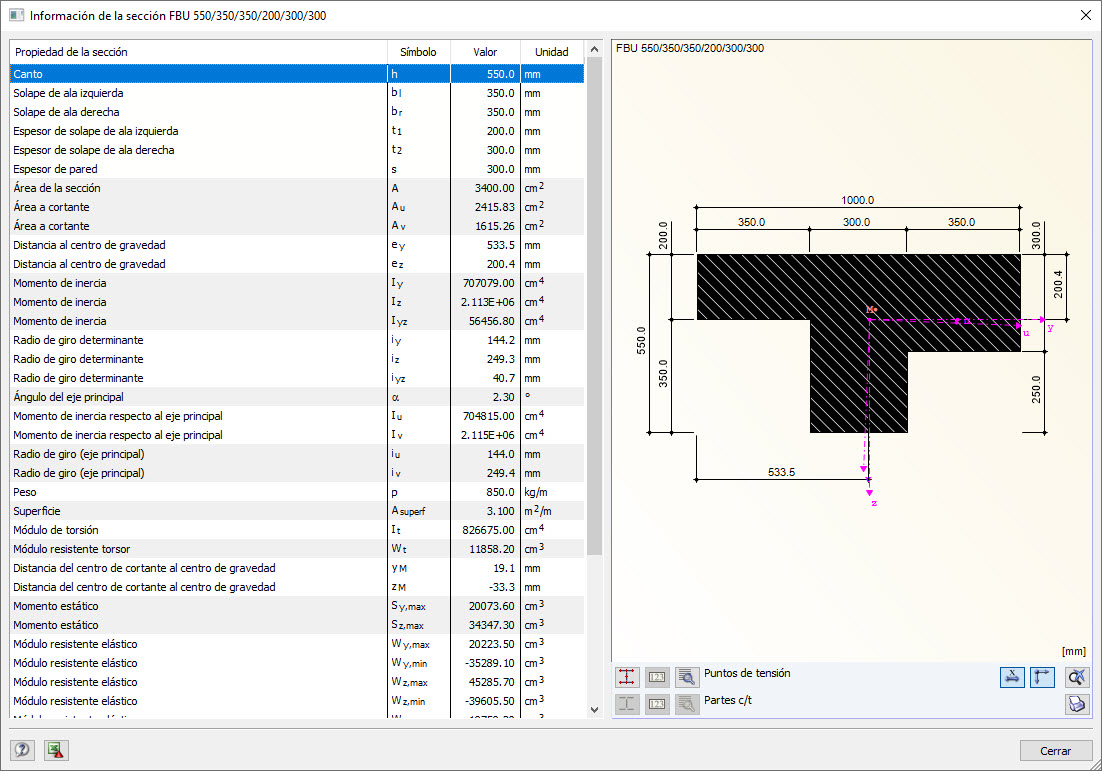Open details magnifier beside Partes c/t
1102x771 pixels.
coord(686,704)
